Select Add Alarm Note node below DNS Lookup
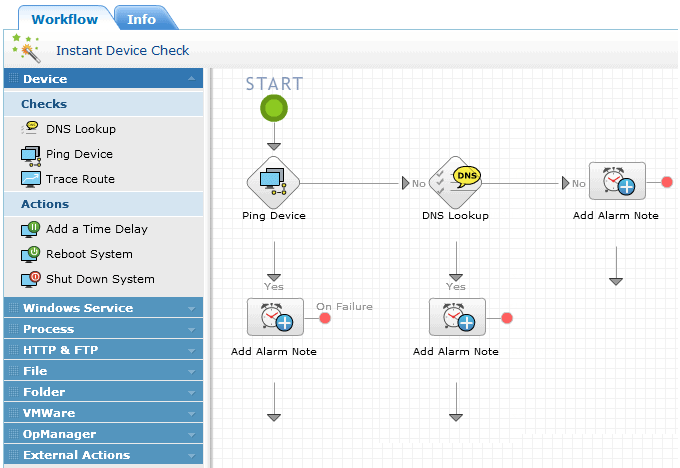680x468 pixels. pos(457,317)
